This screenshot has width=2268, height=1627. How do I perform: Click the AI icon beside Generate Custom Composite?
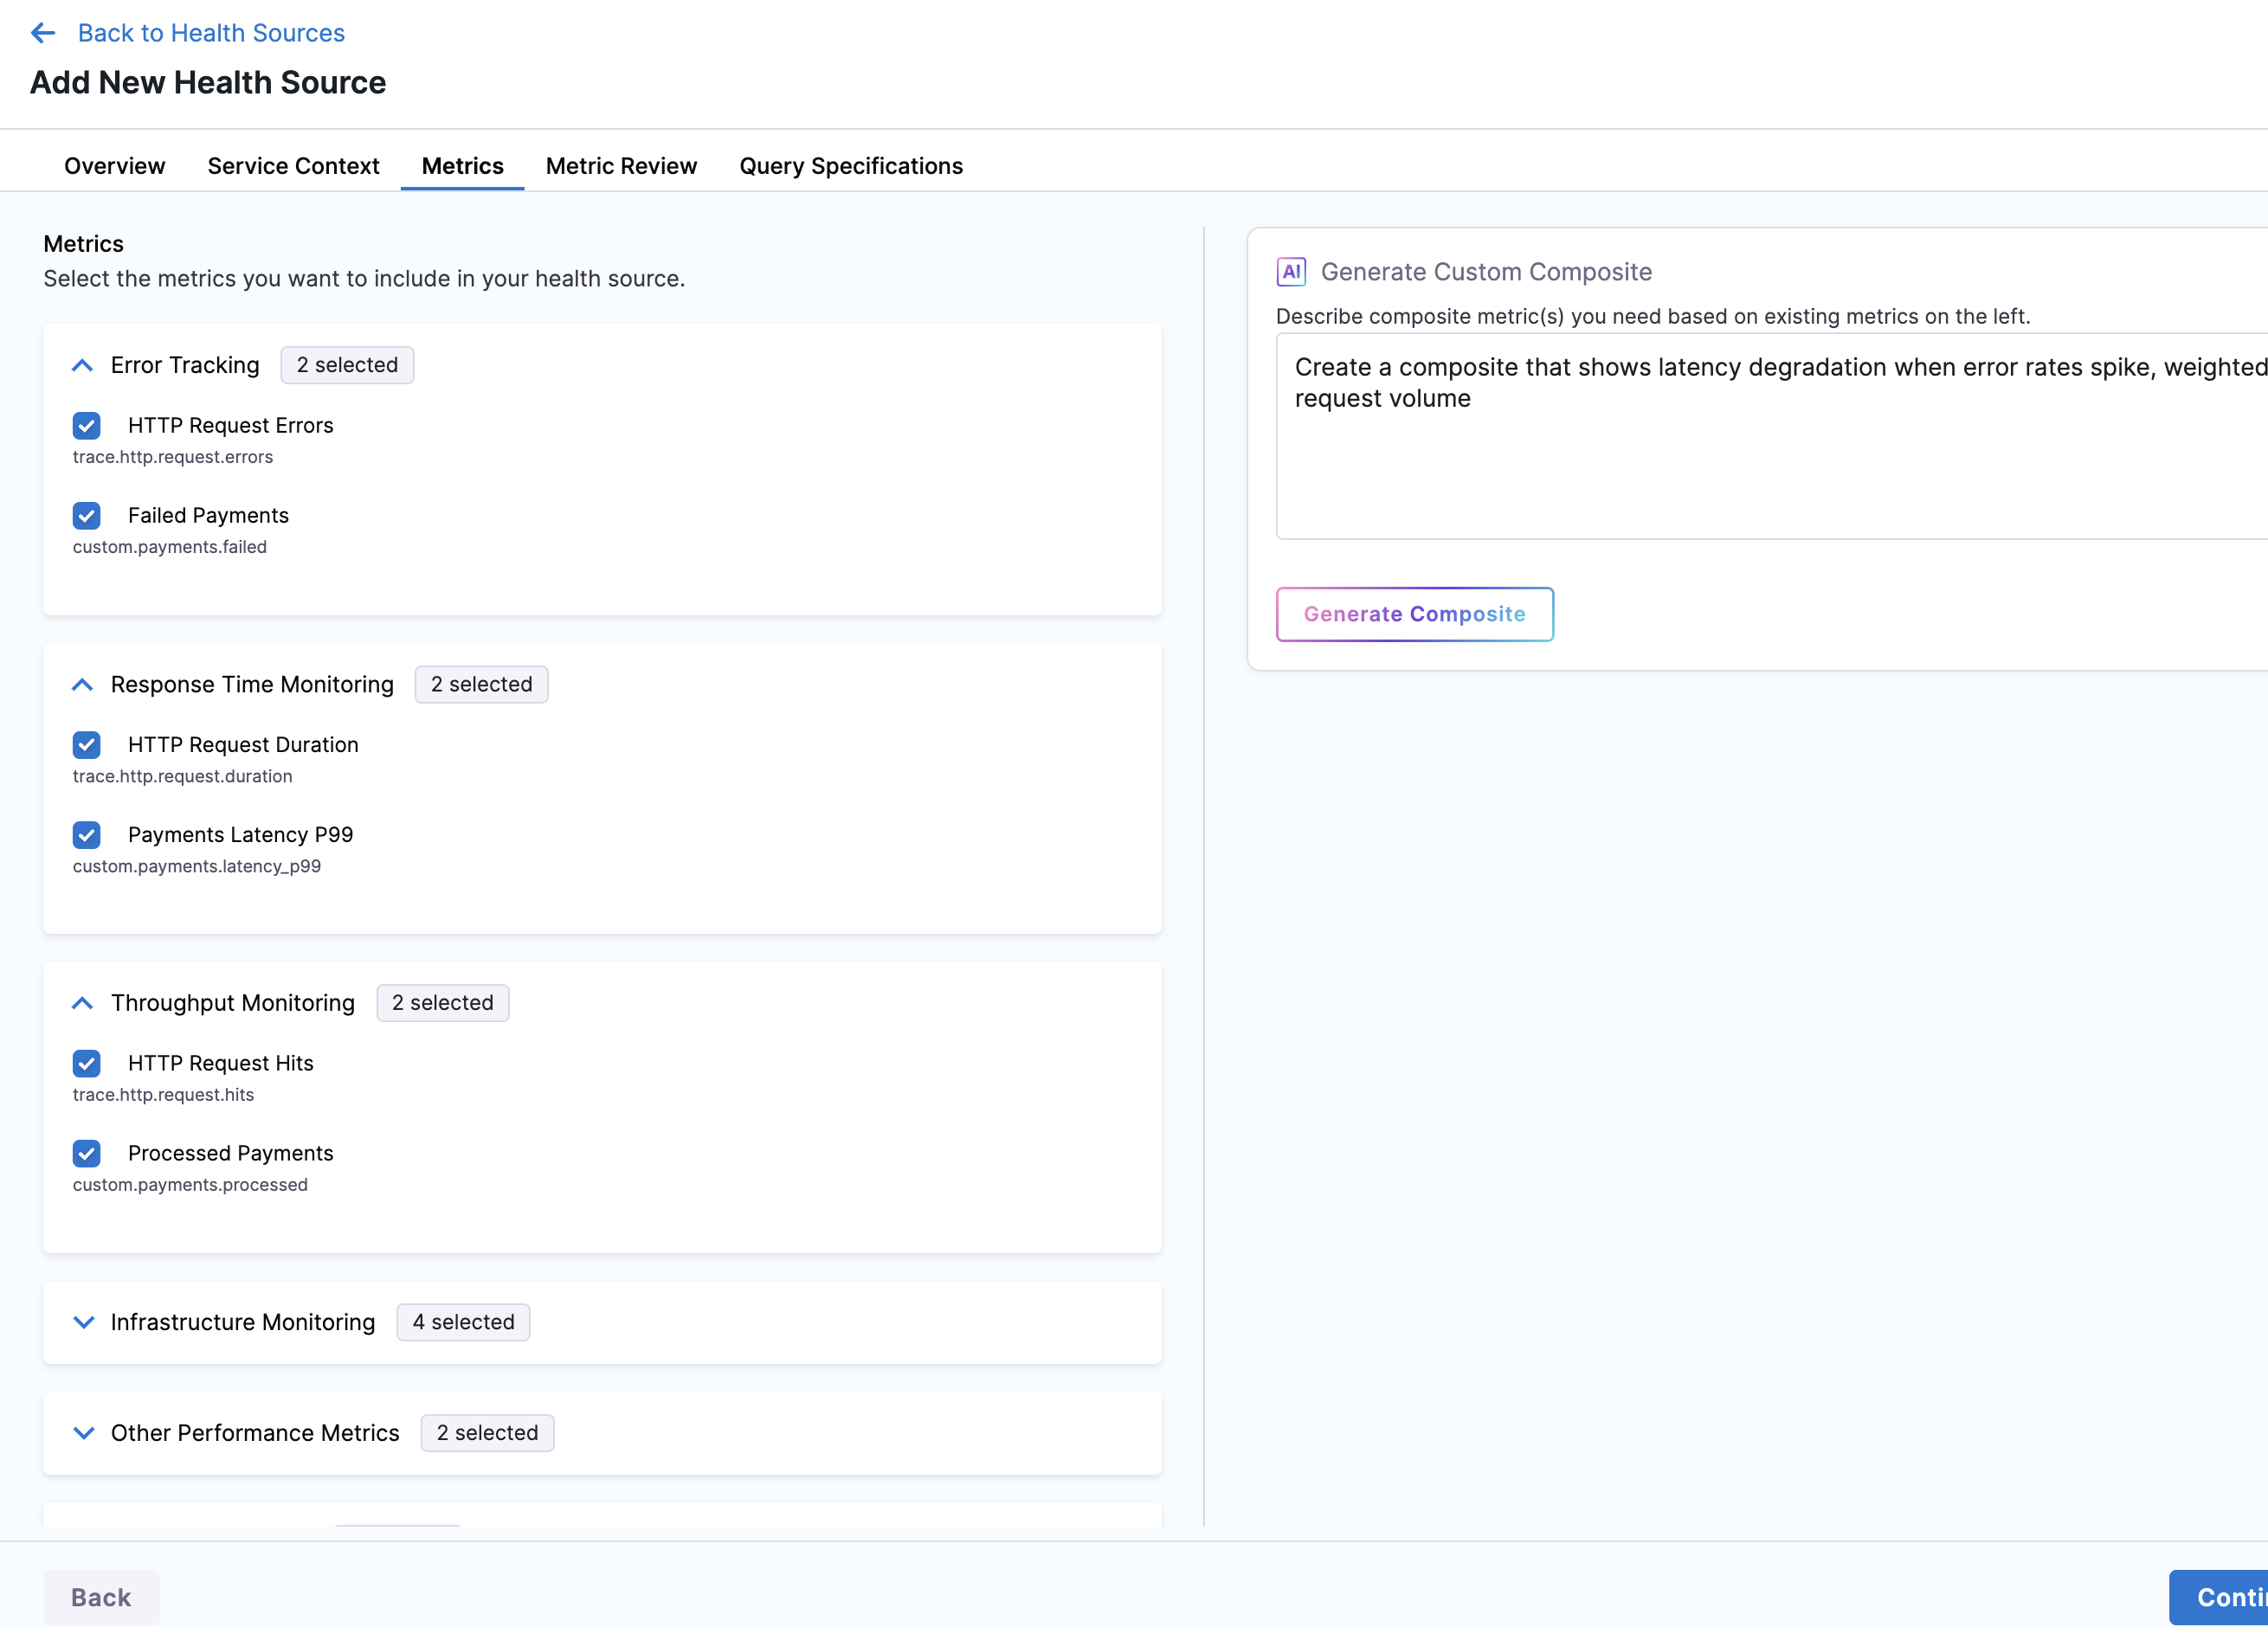(1290, 272)
